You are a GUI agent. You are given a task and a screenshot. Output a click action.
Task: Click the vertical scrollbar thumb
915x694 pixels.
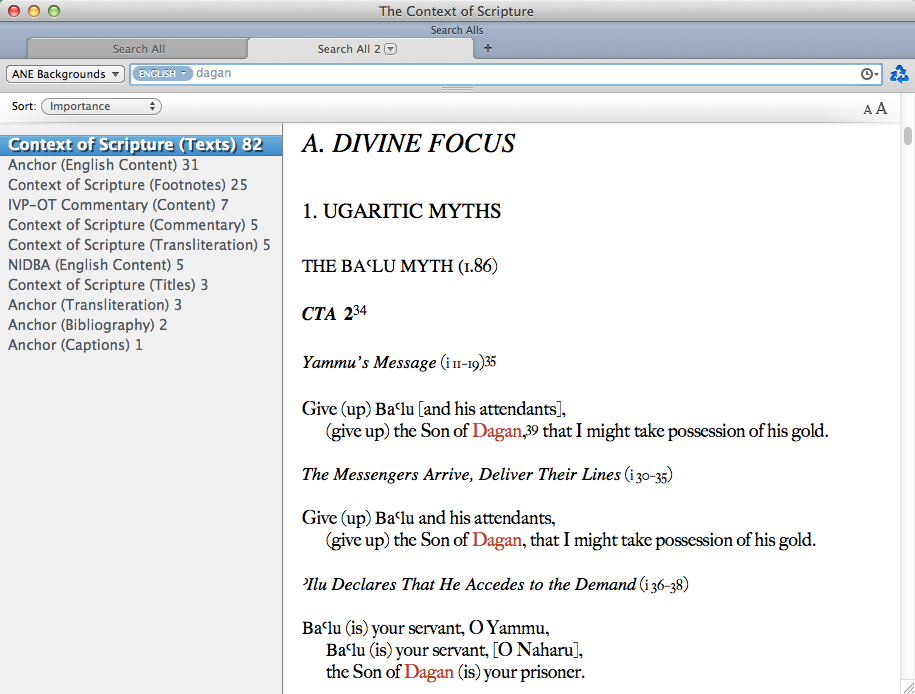coord(907,136)
